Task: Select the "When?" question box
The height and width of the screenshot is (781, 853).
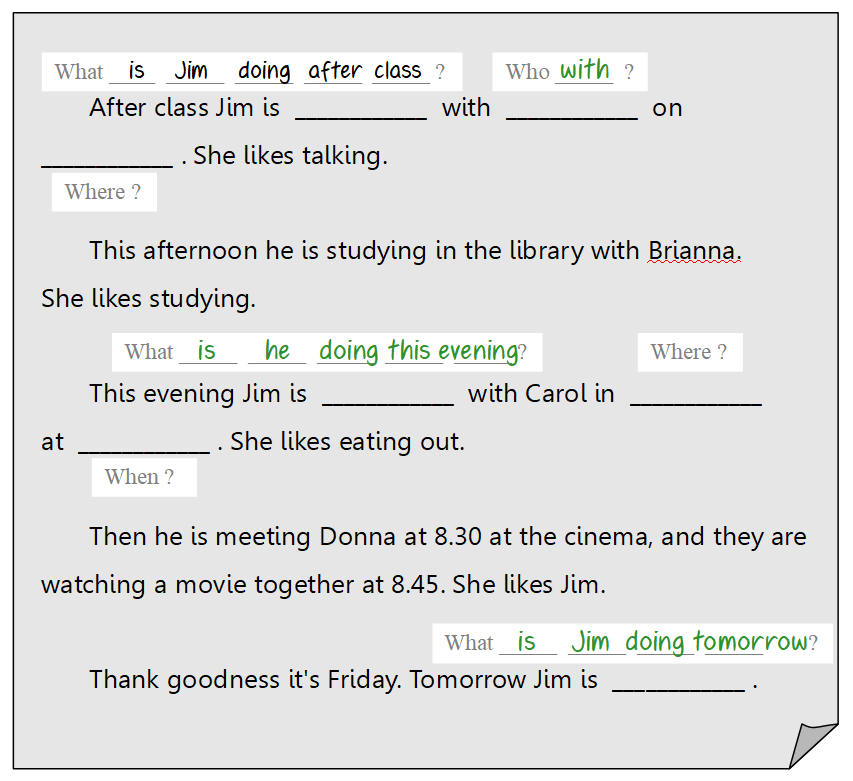Action: click(x=144, y=477)
